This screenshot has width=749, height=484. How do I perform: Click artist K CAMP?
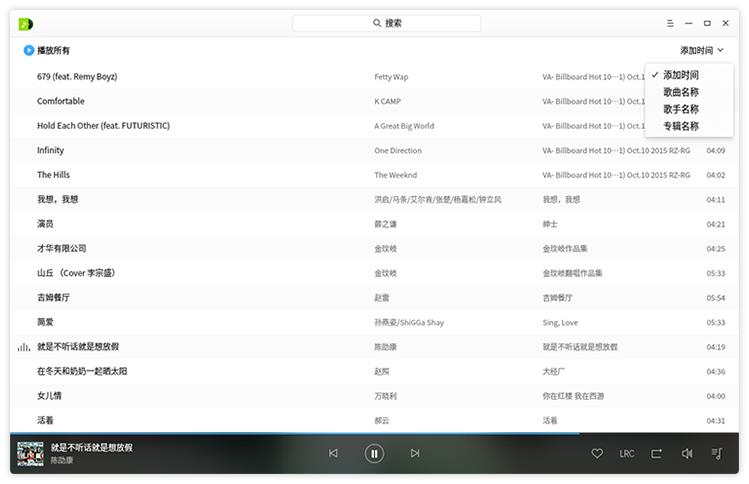[387, 101]
